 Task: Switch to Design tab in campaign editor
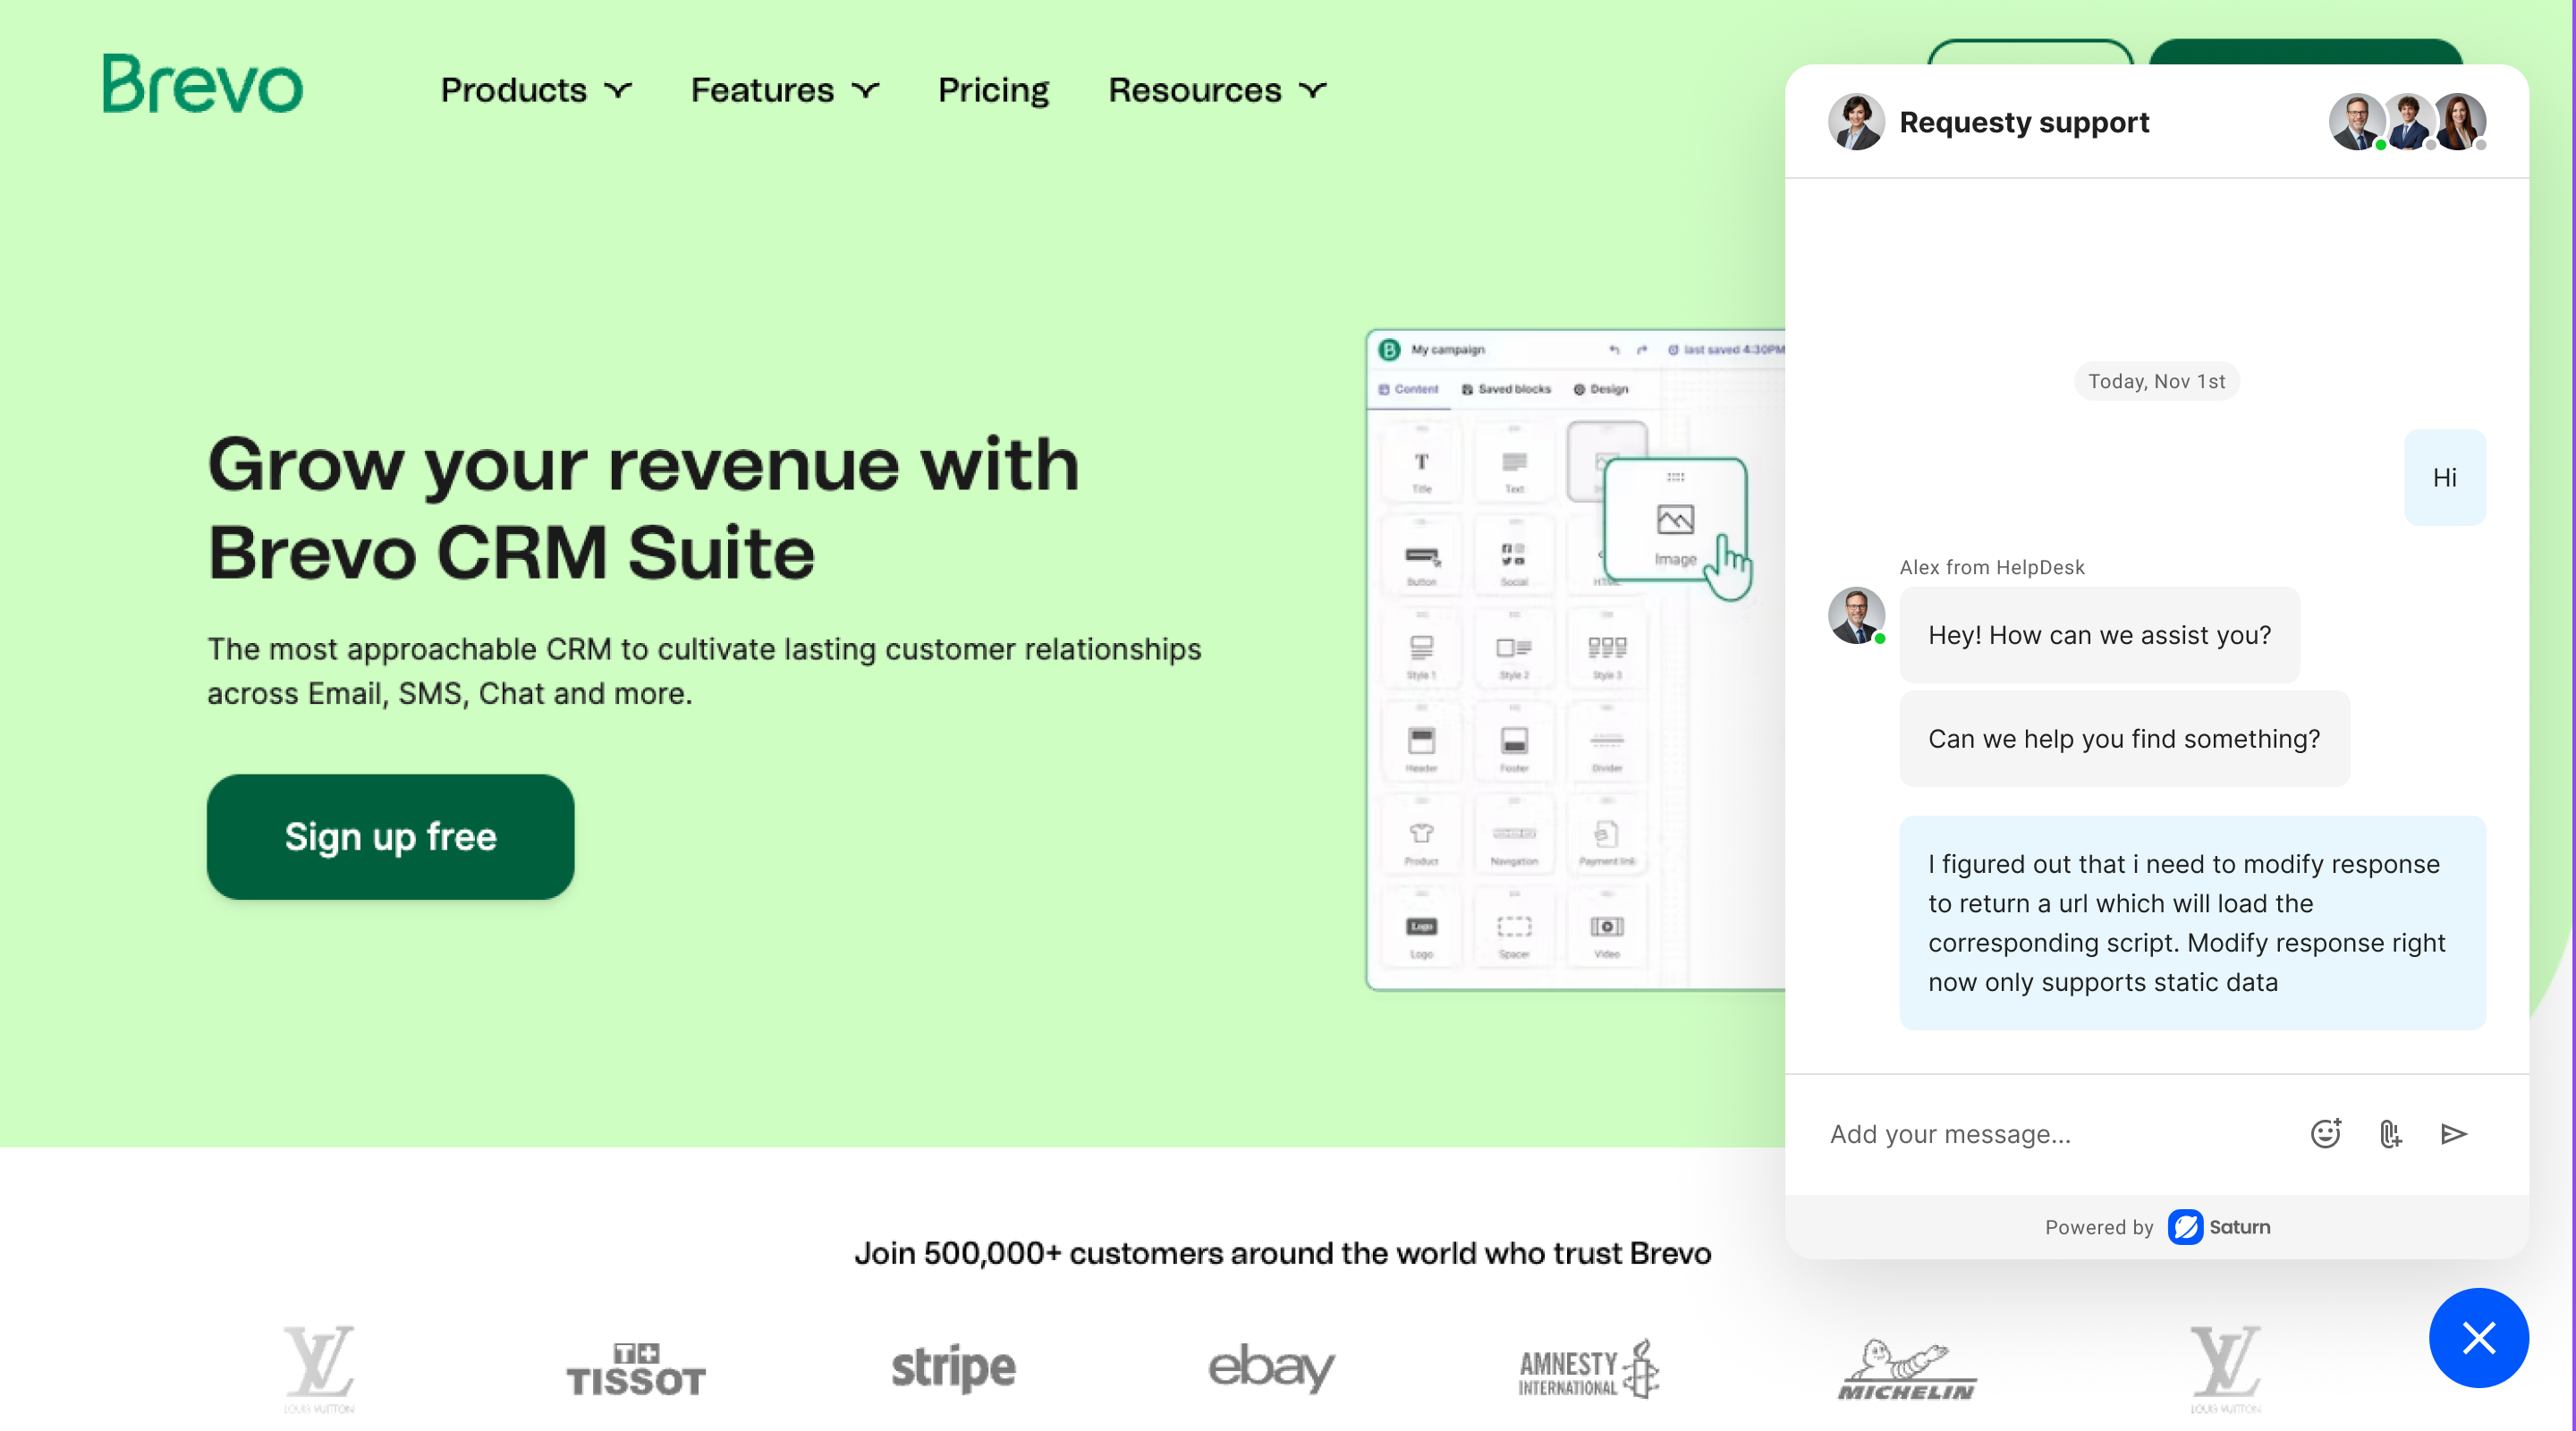click(1600, 389)
